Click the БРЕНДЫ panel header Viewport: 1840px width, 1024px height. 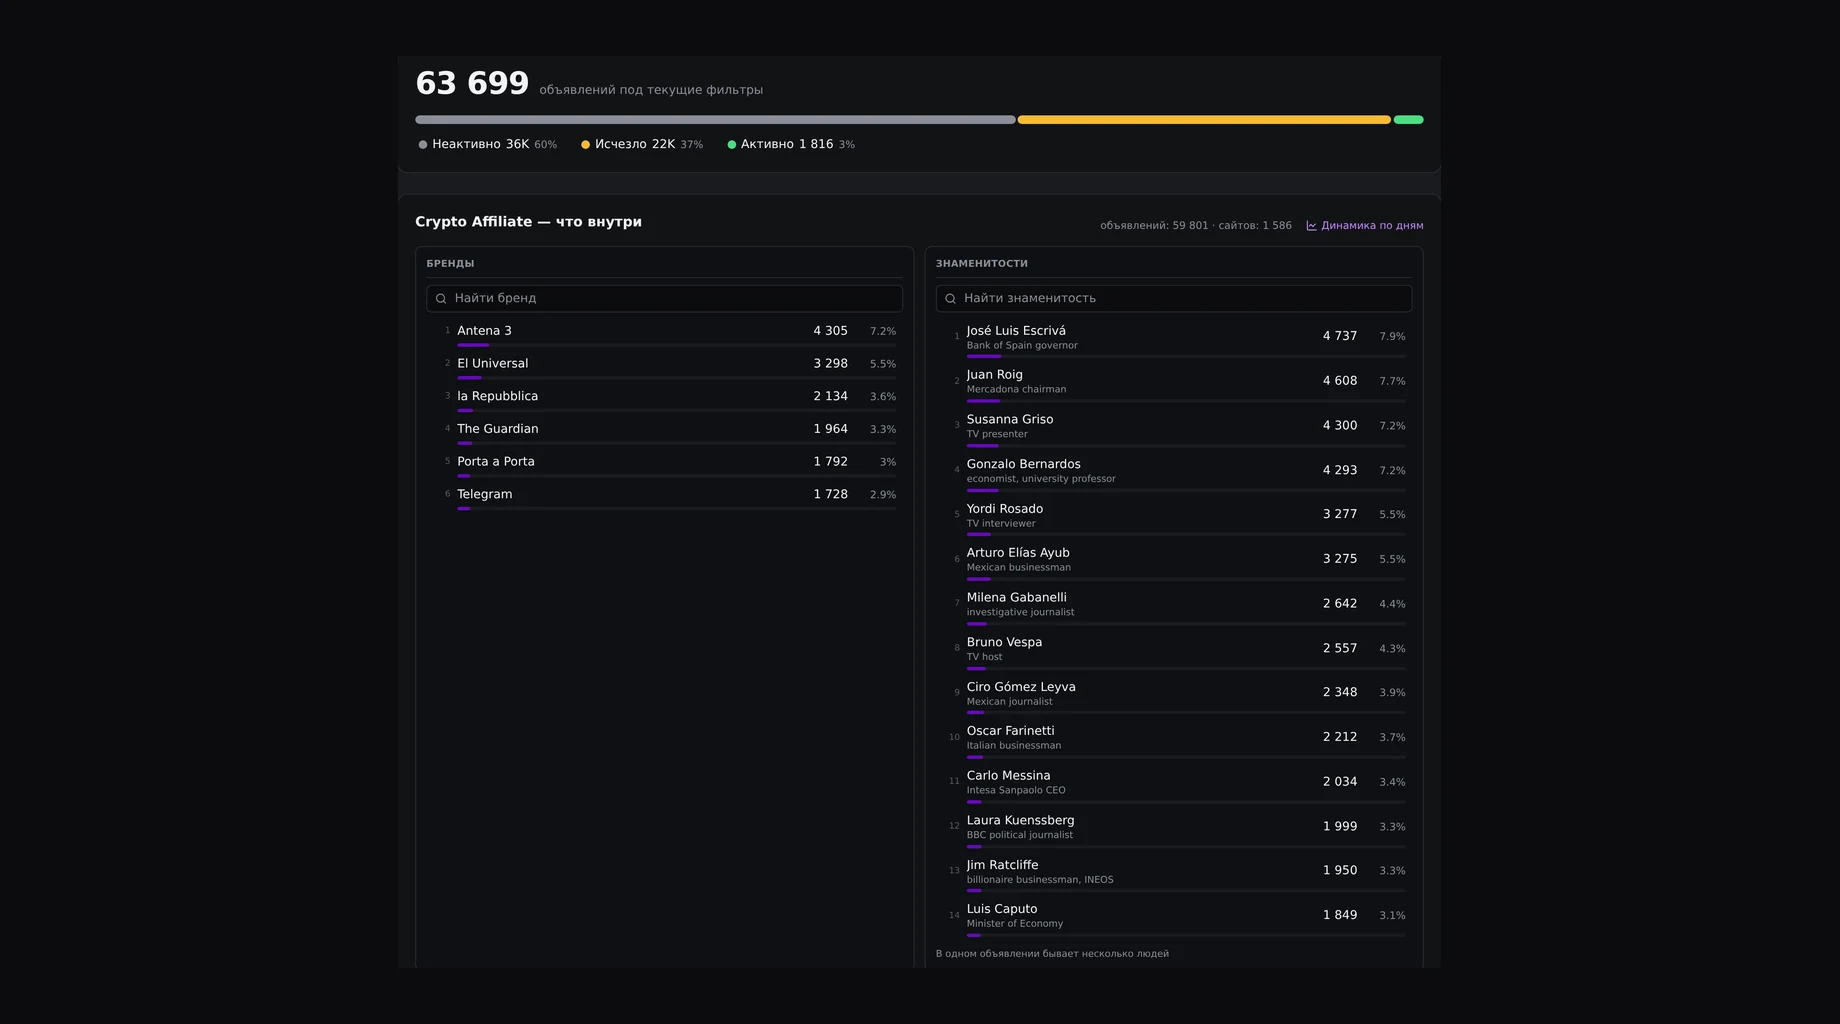pyautogui.click(x=450, y=264)
